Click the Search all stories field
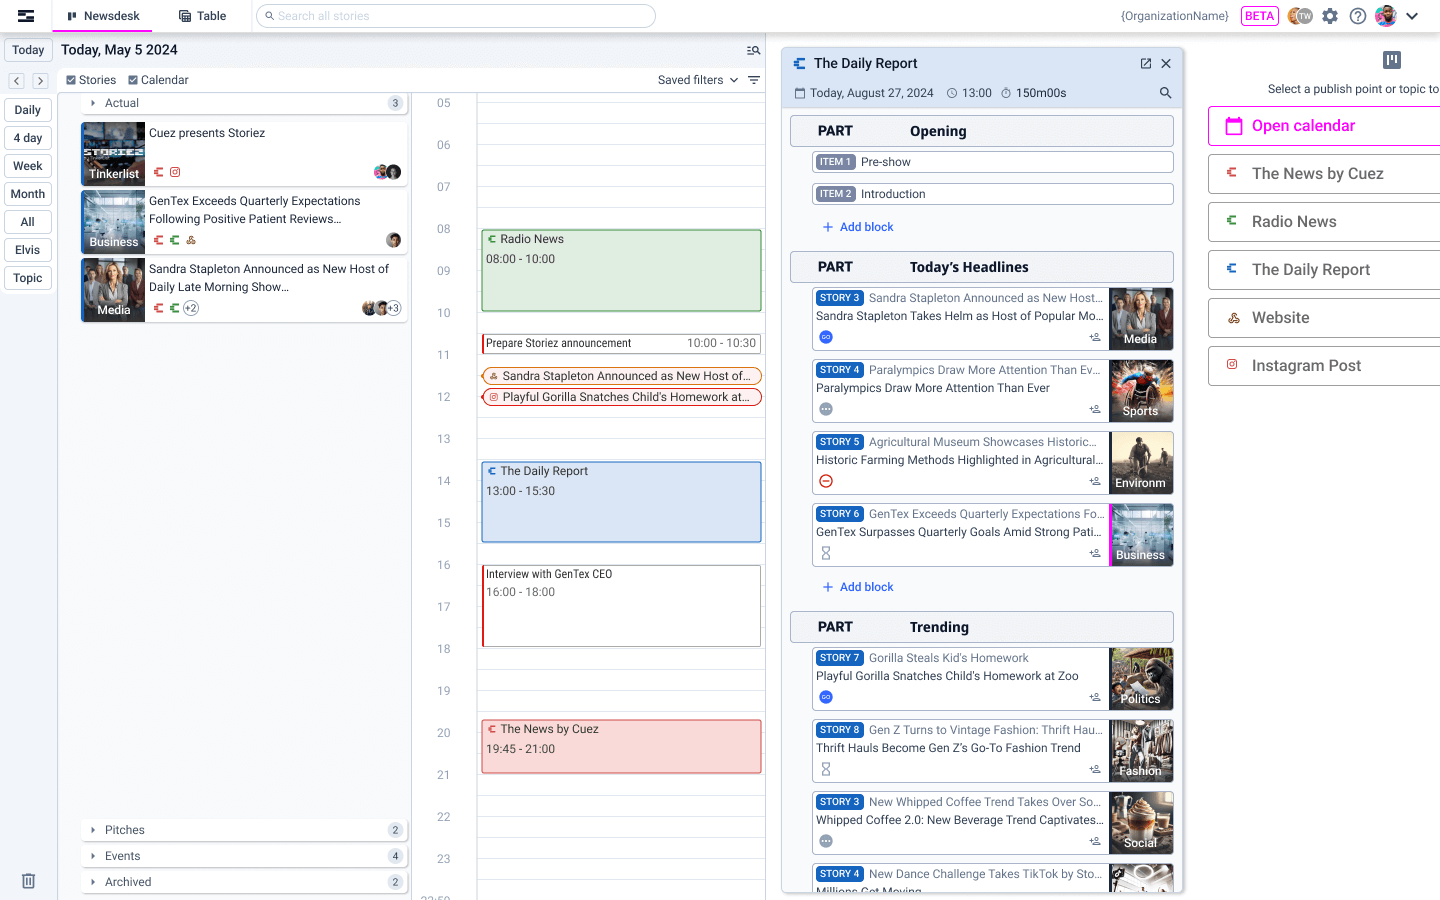The height and width of the screenshot is (900, 1440). pyautogui.click(x=456, y=16)
